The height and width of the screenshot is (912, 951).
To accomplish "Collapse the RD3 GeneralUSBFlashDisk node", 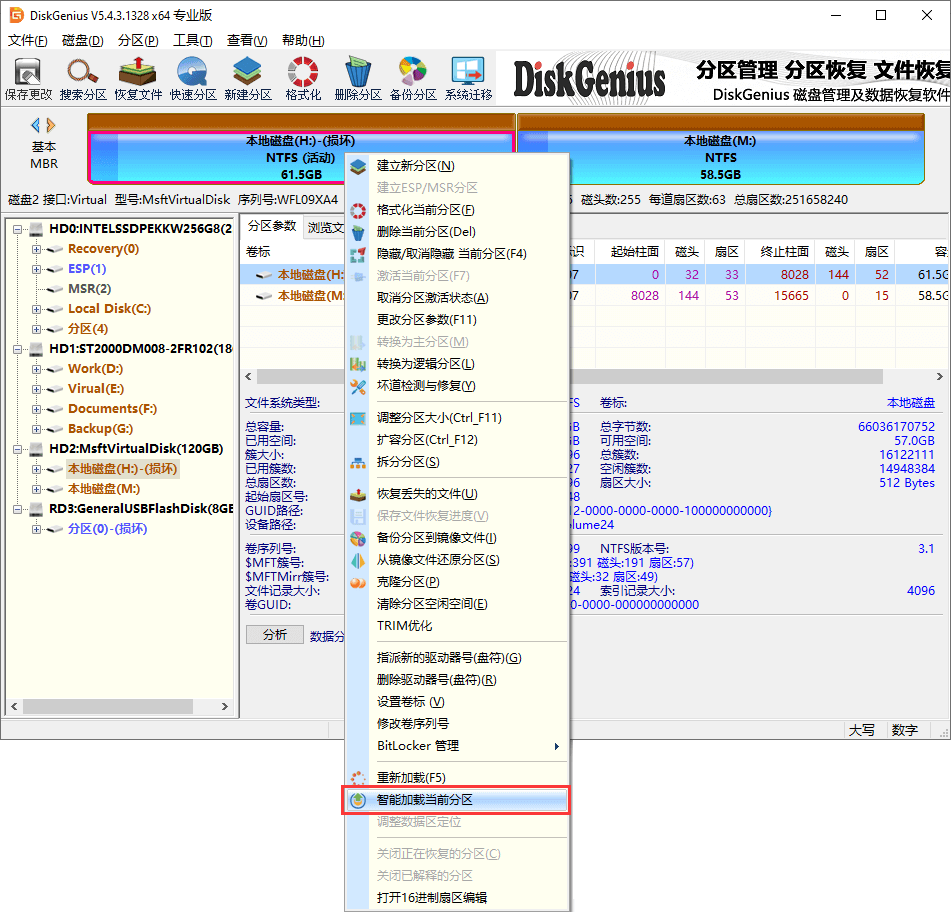I will (x=17, y=509).
